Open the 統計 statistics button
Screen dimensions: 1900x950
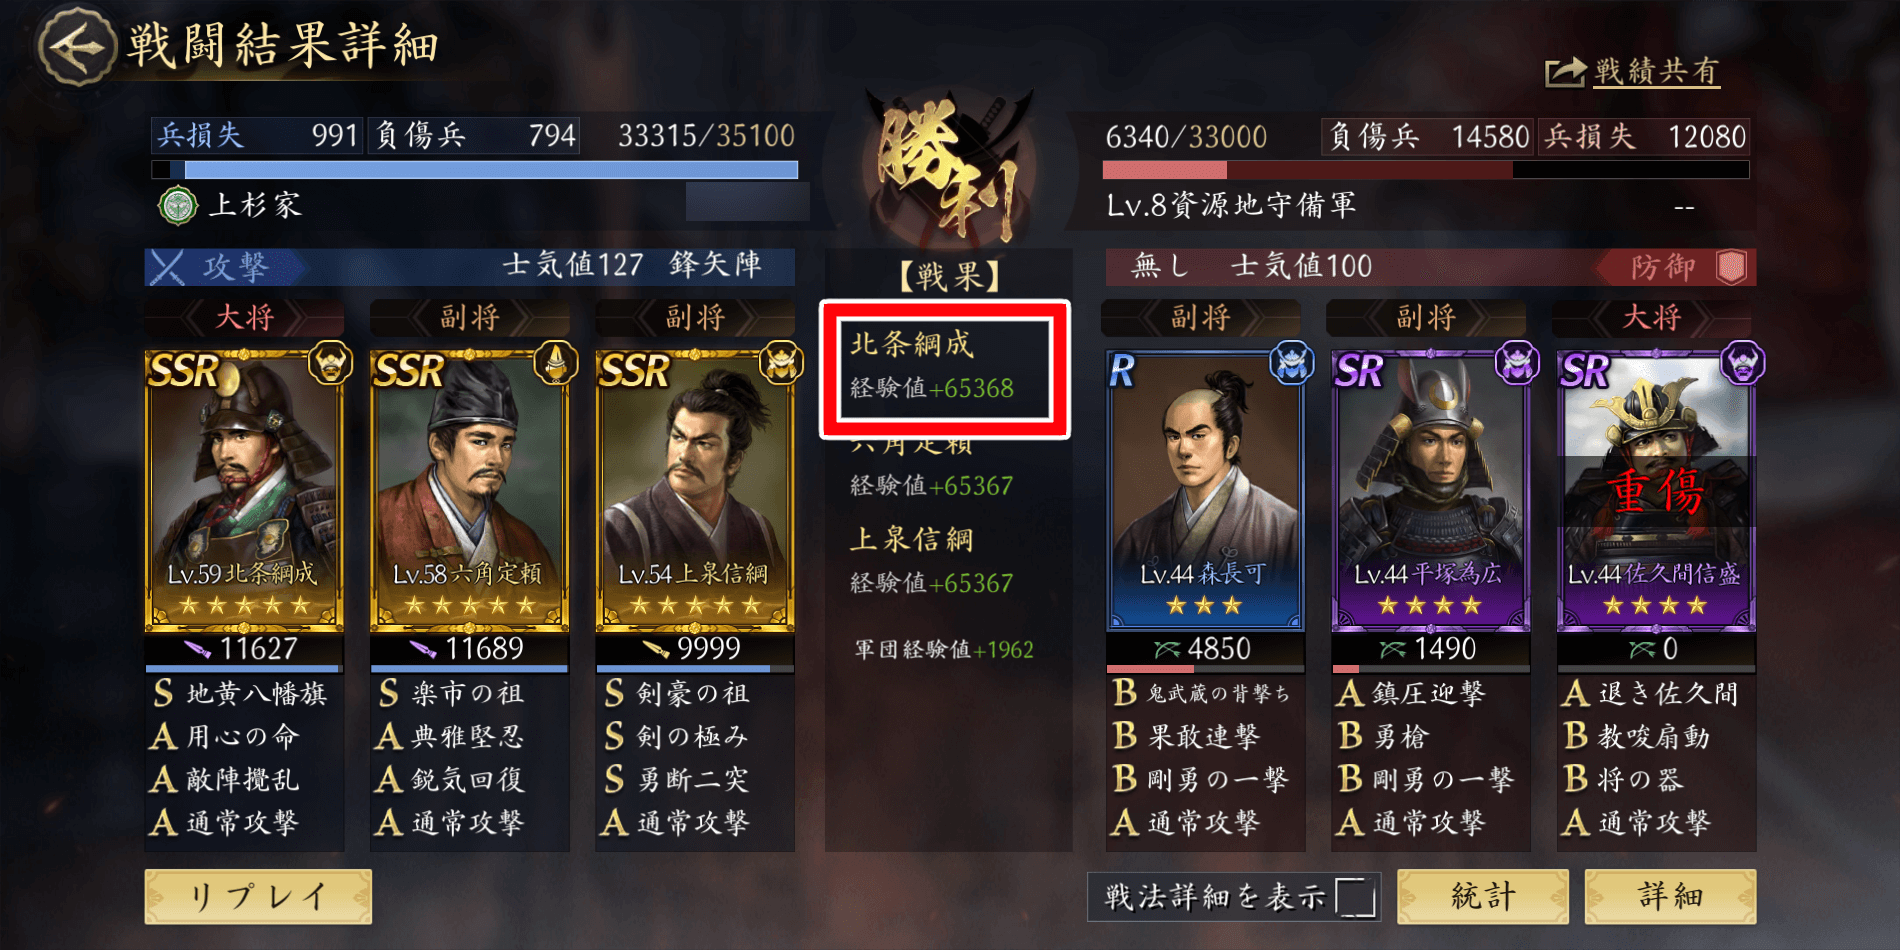tap(1483, 896)
